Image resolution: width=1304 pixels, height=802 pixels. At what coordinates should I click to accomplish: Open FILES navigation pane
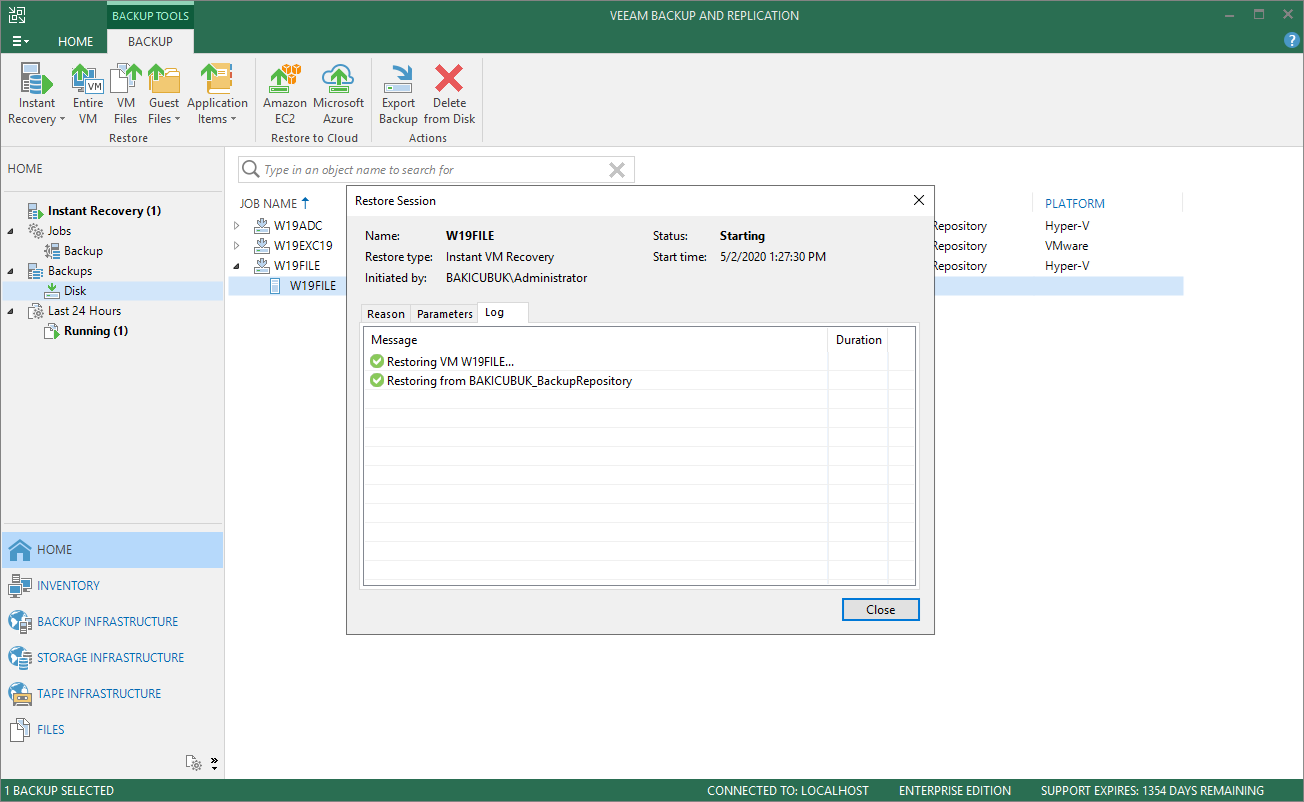112,730
